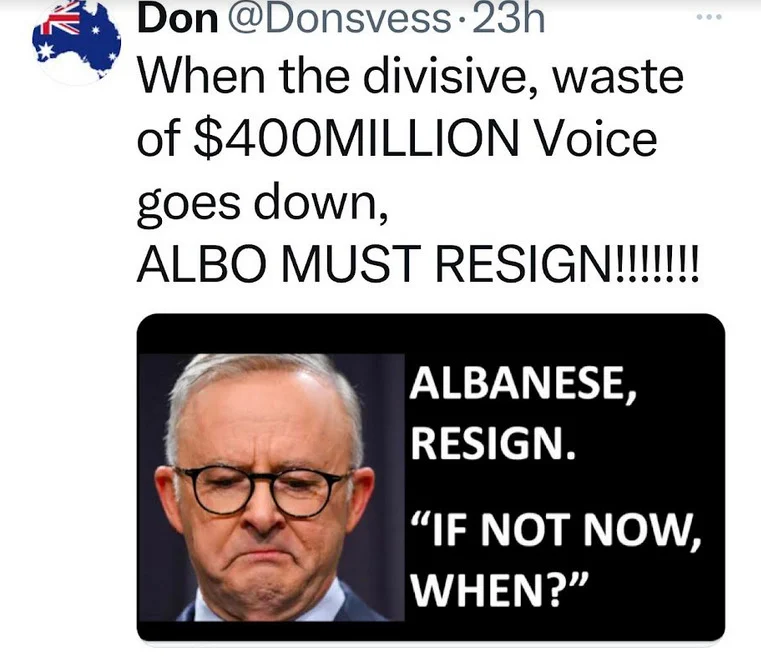The image size is (761, 664).
Task: Open Don's profile via display name
Action: point(178,19)
